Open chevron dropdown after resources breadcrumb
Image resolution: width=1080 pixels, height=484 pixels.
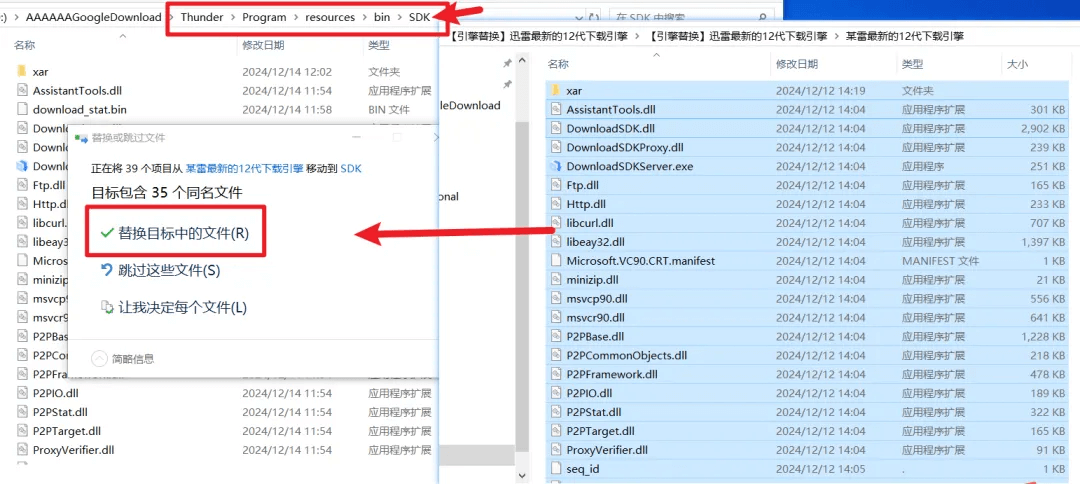tap(364, 17)
